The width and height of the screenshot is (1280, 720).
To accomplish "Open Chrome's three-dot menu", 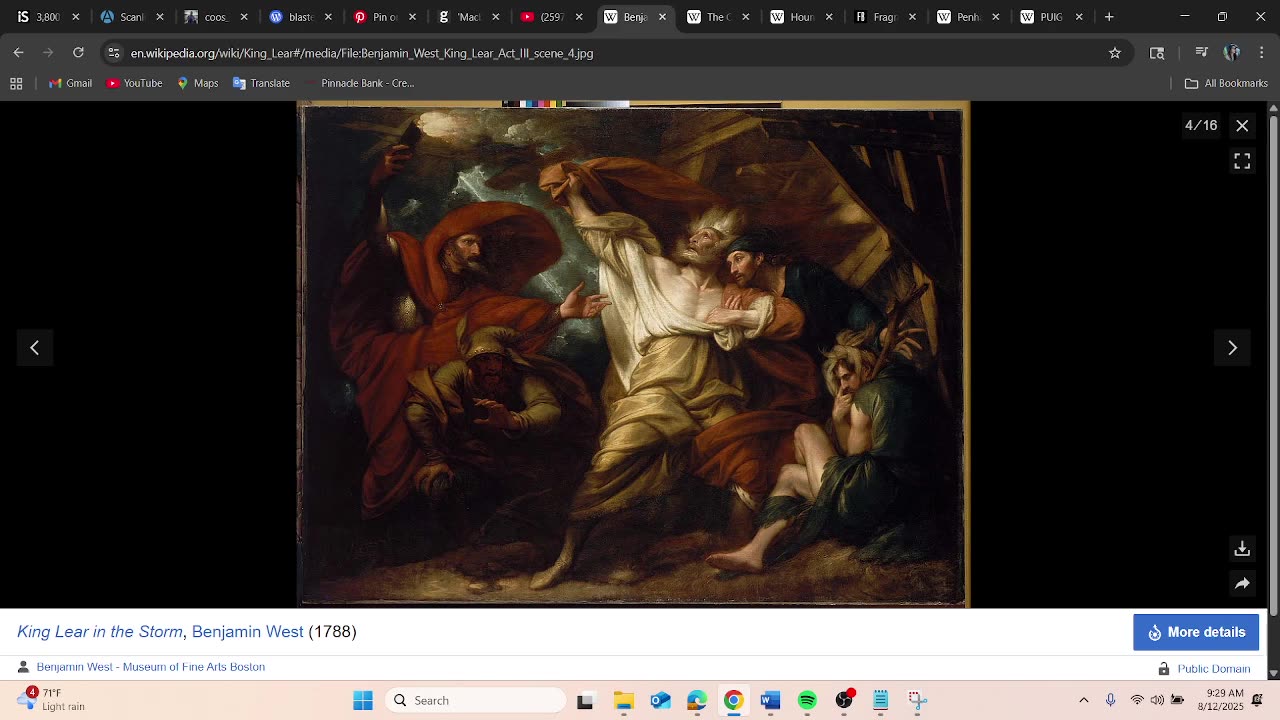I will (x=1262, y=53).
